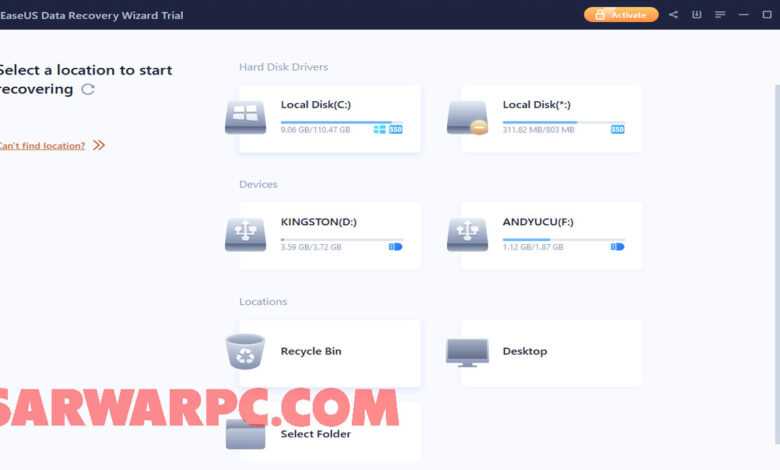Select the ANDYUCU(F:) device
780x470 pixels.
click(552, 236)
